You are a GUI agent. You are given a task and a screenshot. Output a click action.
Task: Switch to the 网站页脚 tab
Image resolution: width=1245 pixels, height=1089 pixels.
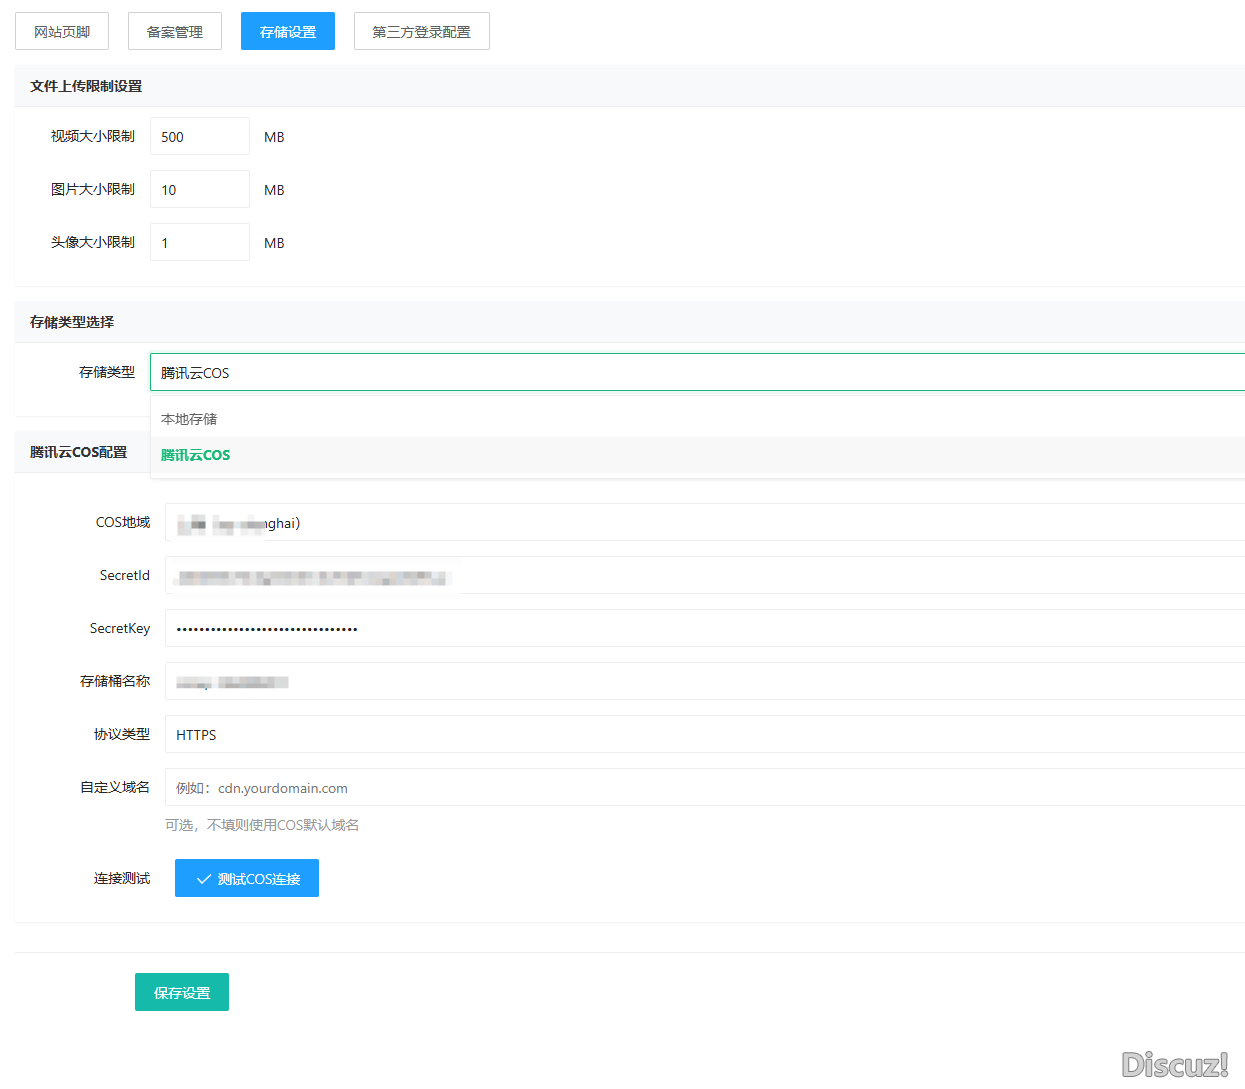point(62,32)
